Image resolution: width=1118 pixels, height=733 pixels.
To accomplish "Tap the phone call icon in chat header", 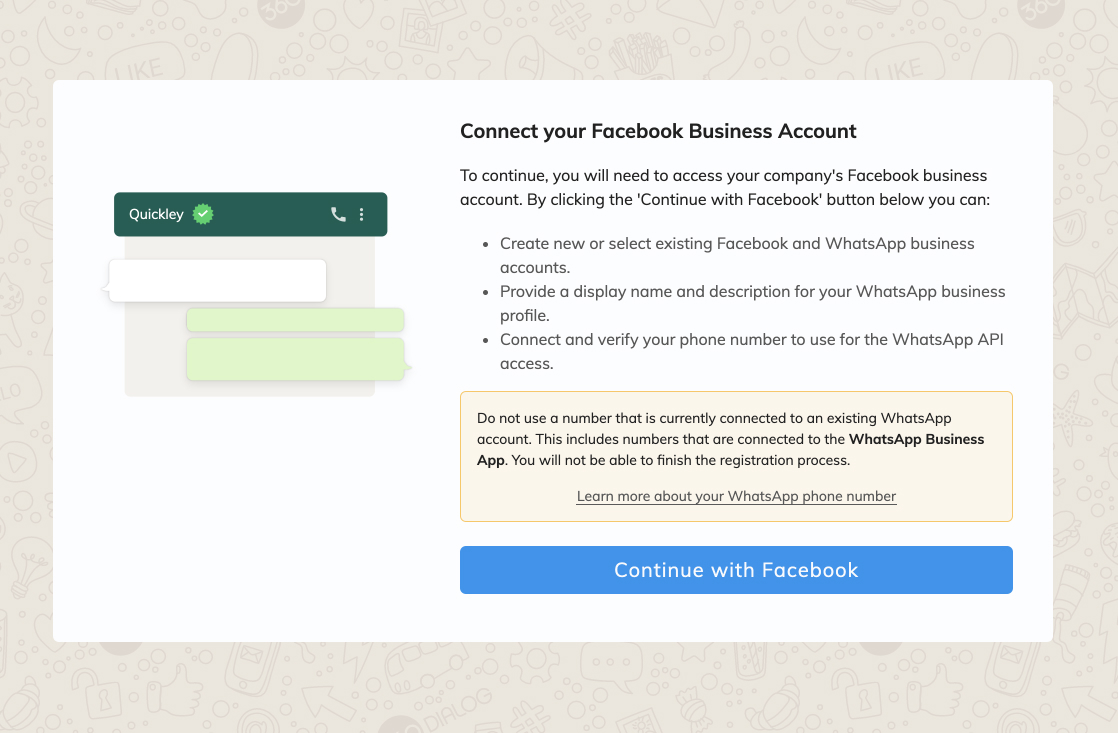I will click(x=338, y=214).
